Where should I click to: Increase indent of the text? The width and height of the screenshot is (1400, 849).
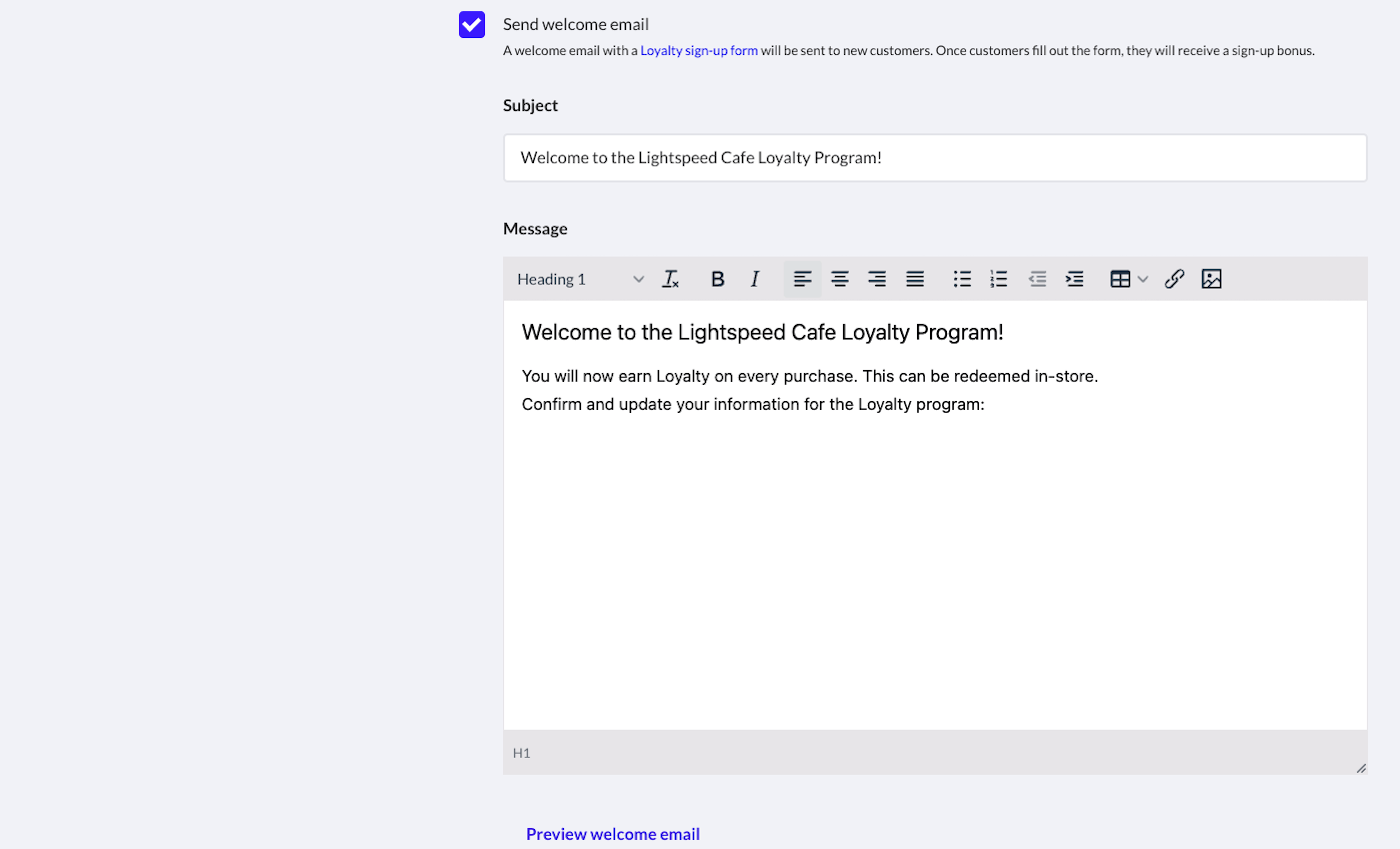1075,279
